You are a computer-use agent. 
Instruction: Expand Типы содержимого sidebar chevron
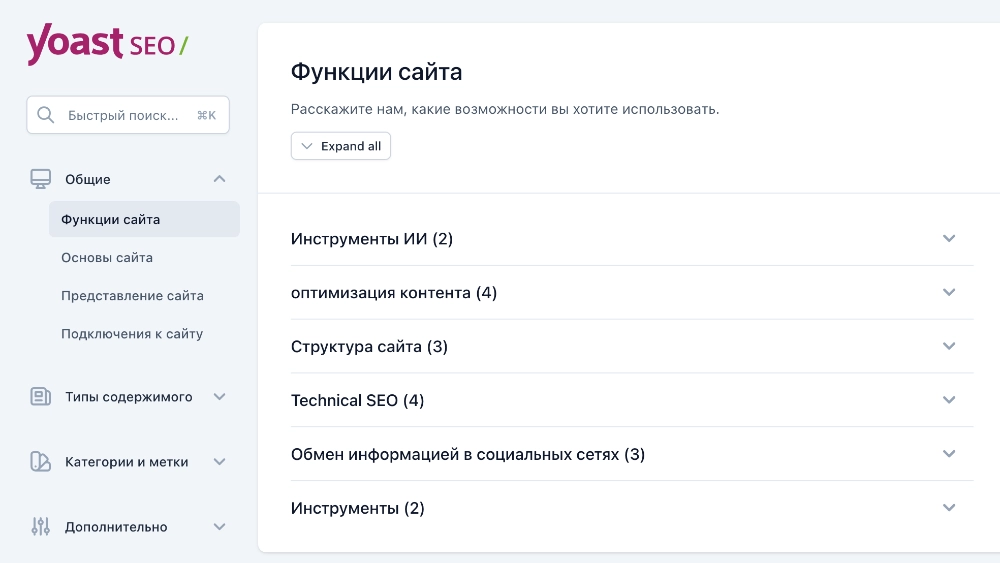pos(219,397)
